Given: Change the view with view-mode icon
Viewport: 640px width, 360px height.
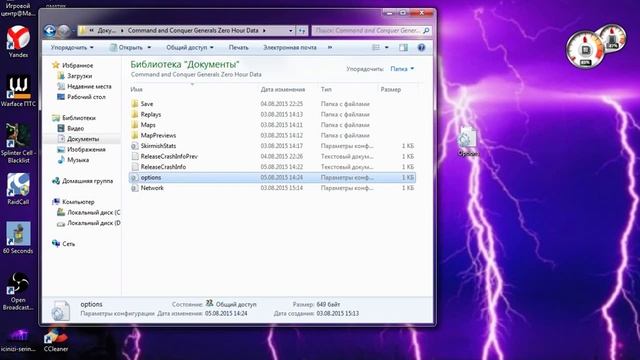Looking at the screenshot, I should pyautogui.click(x=376, y=47).
